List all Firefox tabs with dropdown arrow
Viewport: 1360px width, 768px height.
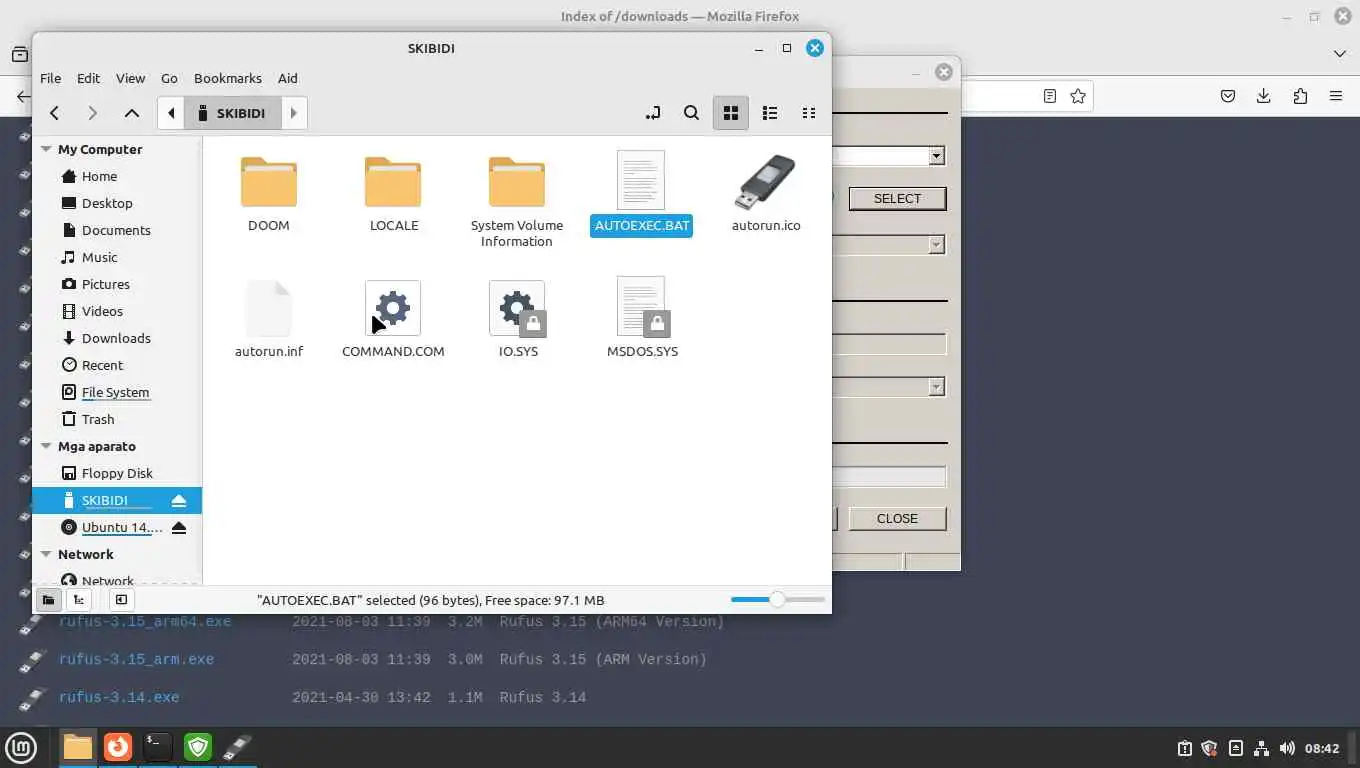(1340, 53)
